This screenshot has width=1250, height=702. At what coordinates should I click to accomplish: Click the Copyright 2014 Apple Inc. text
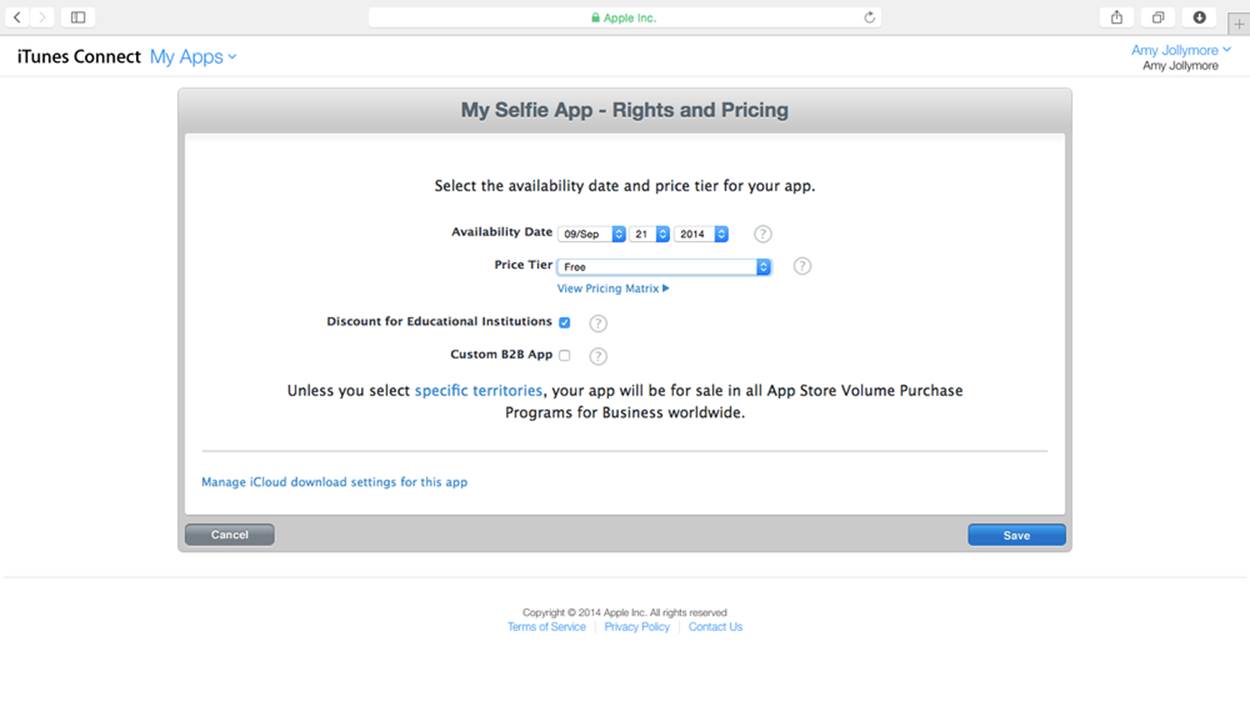624,613
